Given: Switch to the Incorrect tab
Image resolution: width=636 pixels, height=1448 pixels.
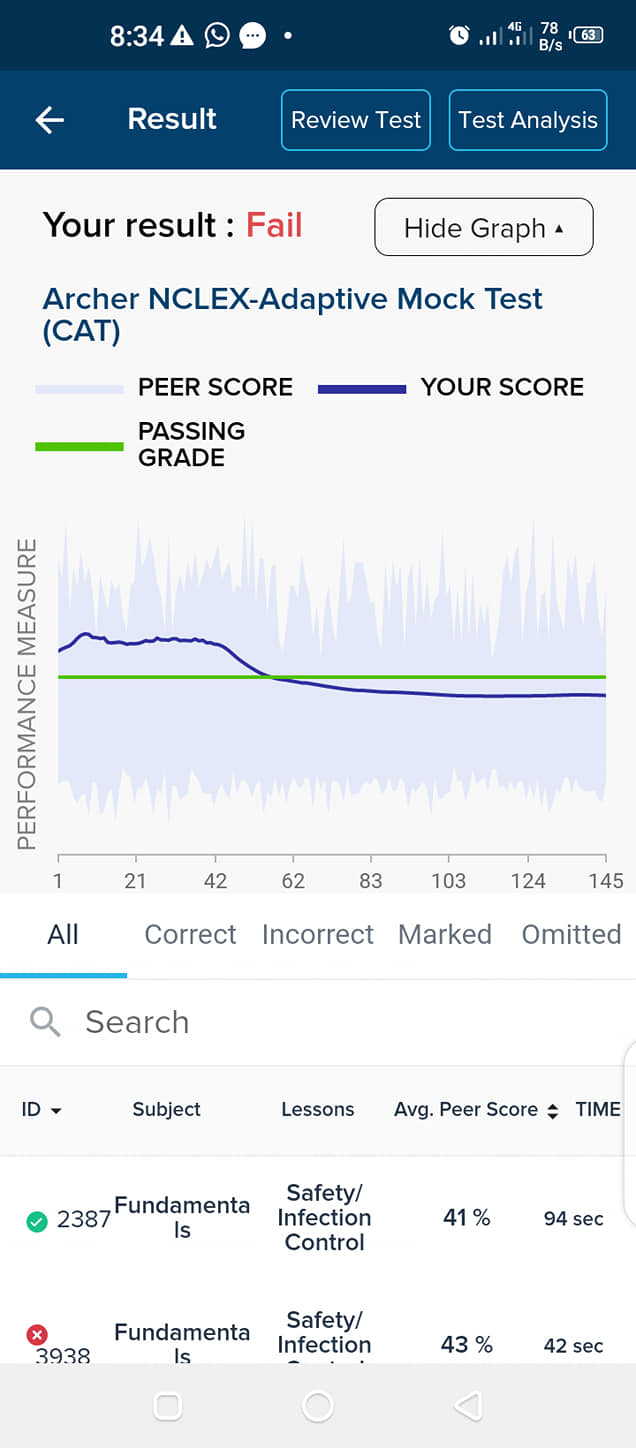Looking at the screenshot, I should pos(317,934).
